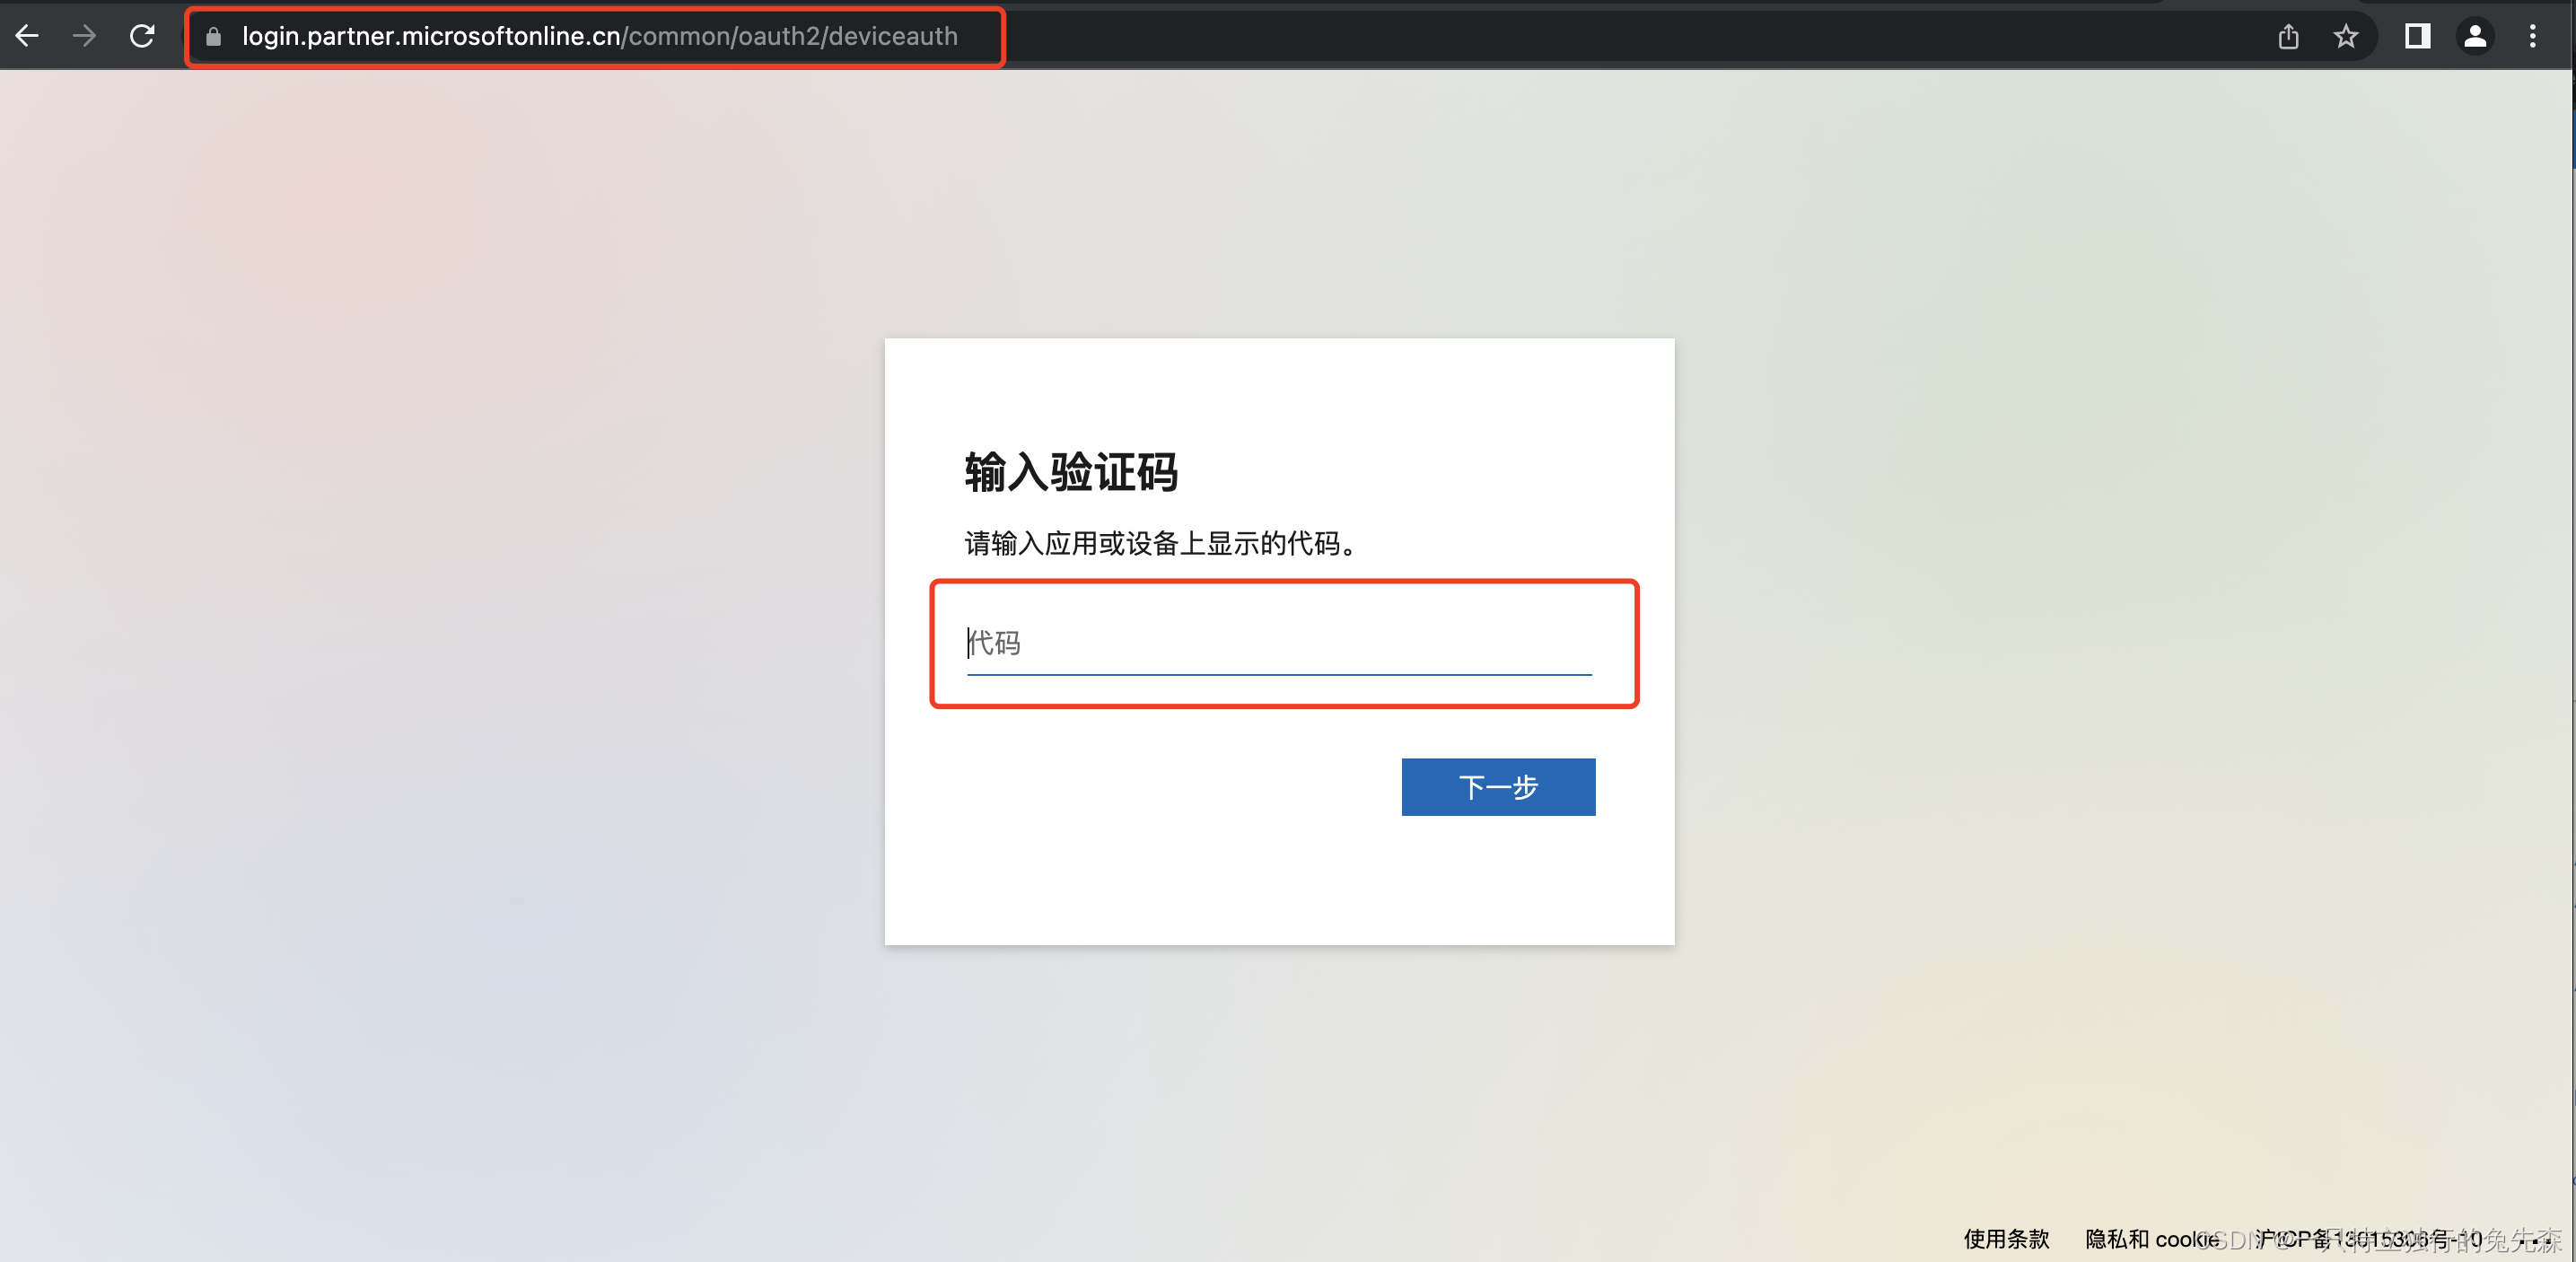Screen dimensions: 2576x1262
Task: Click the 输入验证码 heading
Action: pos(1071,472)
